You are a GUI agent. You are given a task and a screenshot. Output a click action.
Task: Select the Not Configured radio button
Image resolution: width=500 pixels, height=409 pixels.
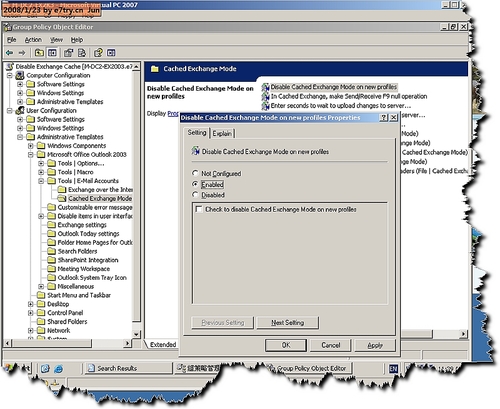pos(195,173)
